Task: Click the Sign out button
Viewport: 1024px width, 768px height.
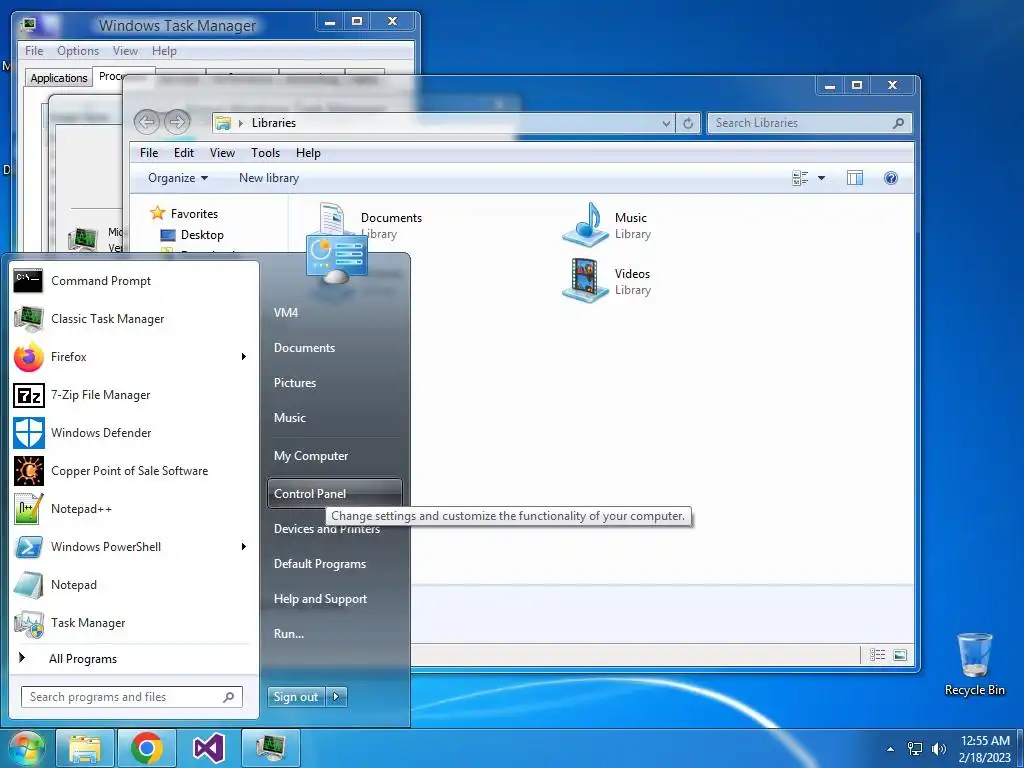Action: [x=296, y=697]
